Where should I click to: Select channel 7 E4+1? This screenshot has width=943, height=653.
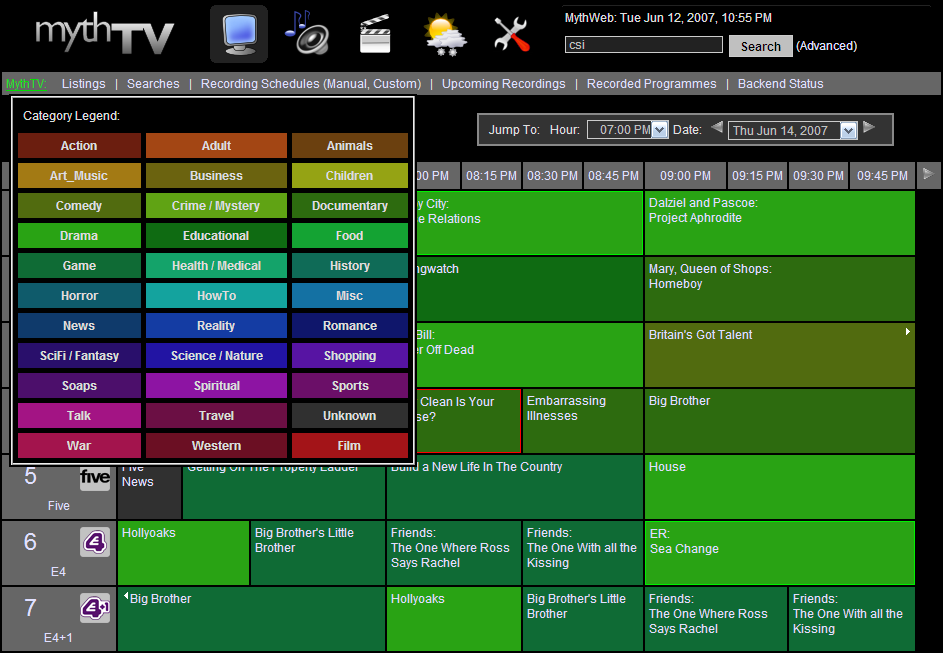58,619
